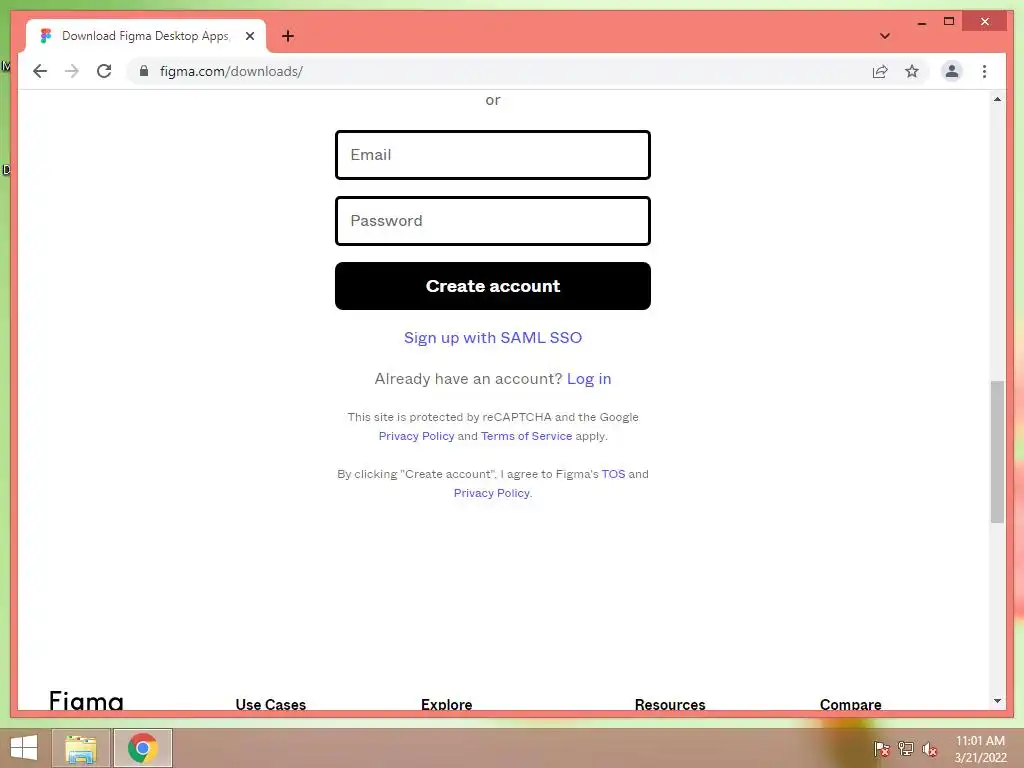The height and width of the screenshot is (768, 1024).
Task: Share this page using the share icon
Action: [880, 71]
